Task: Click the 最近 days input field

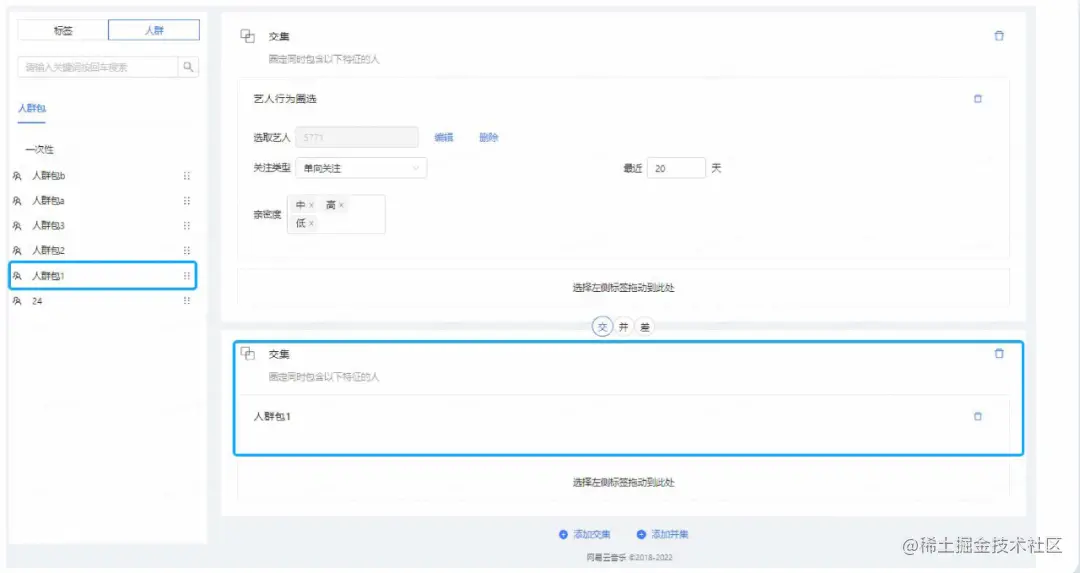Action: 676,168
